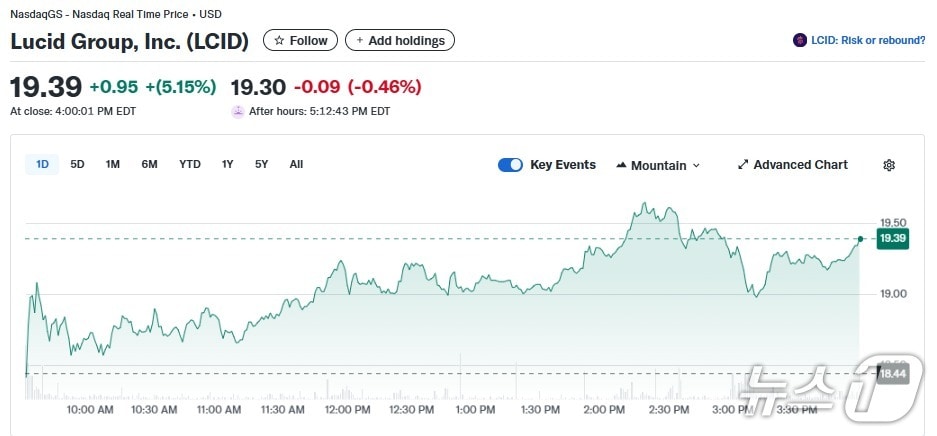Switch to YTD chart range
This screenshot has height=436, width=937.
[190, 164]
